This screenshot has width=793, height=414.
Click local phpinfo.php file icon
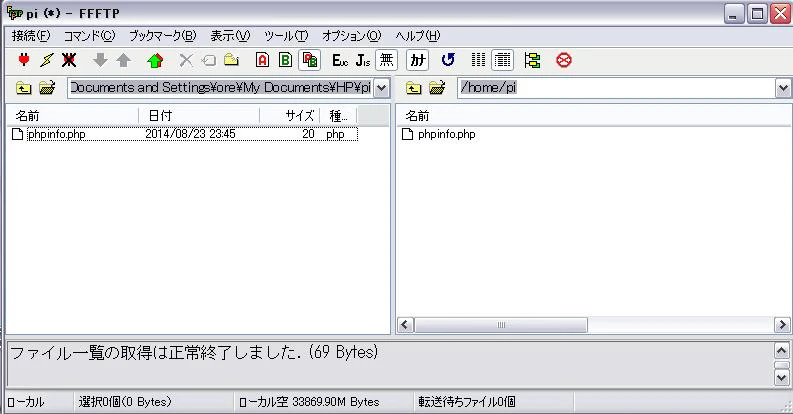(x=18, y=134)
